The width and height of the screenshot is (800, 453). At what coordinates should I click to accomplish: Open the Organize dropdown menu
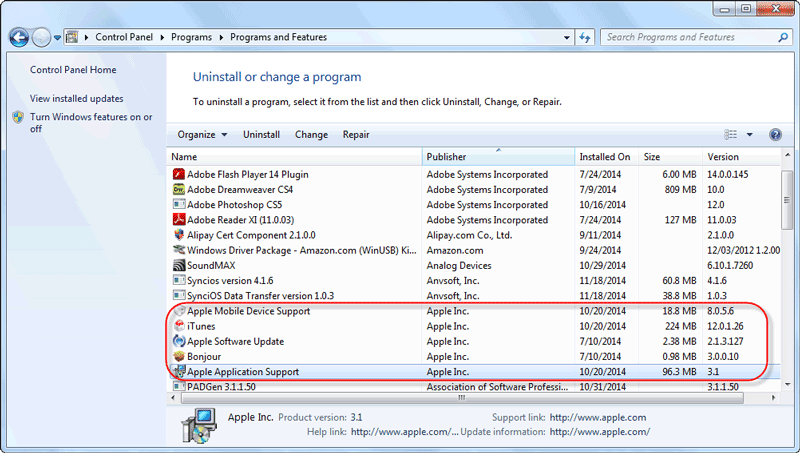pyautogui.click(x=202, y=135)
